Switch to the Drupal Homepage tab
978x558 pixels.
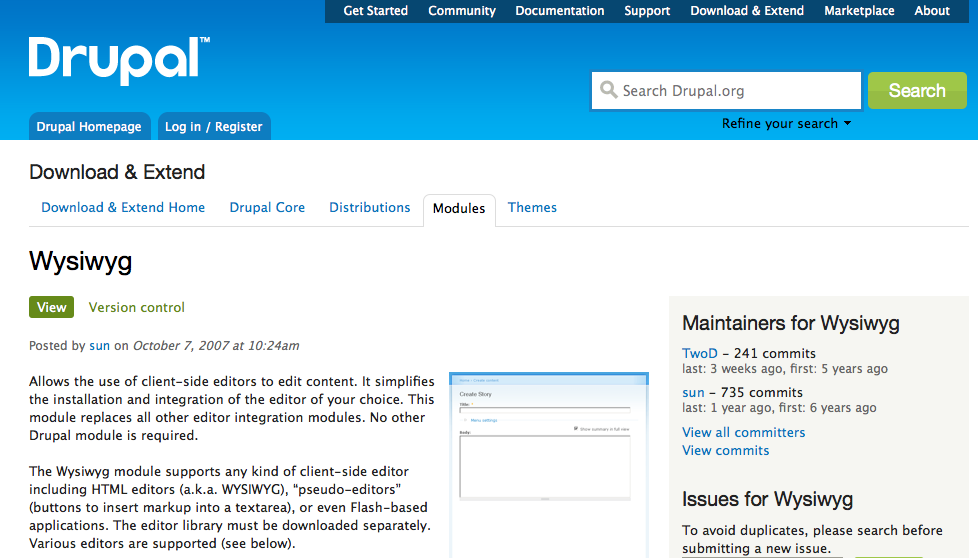[x=89, y=127]
